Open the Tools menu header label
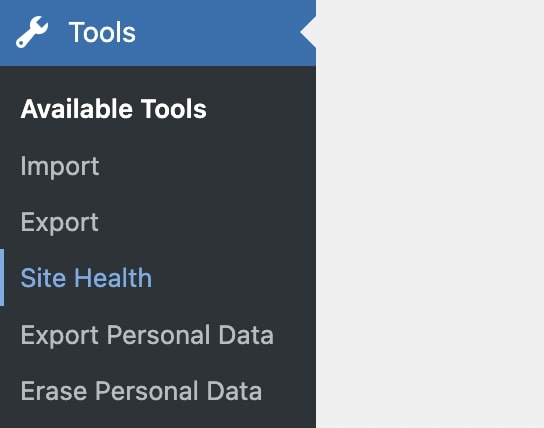The image size is (544, 428). coord(102,32)
